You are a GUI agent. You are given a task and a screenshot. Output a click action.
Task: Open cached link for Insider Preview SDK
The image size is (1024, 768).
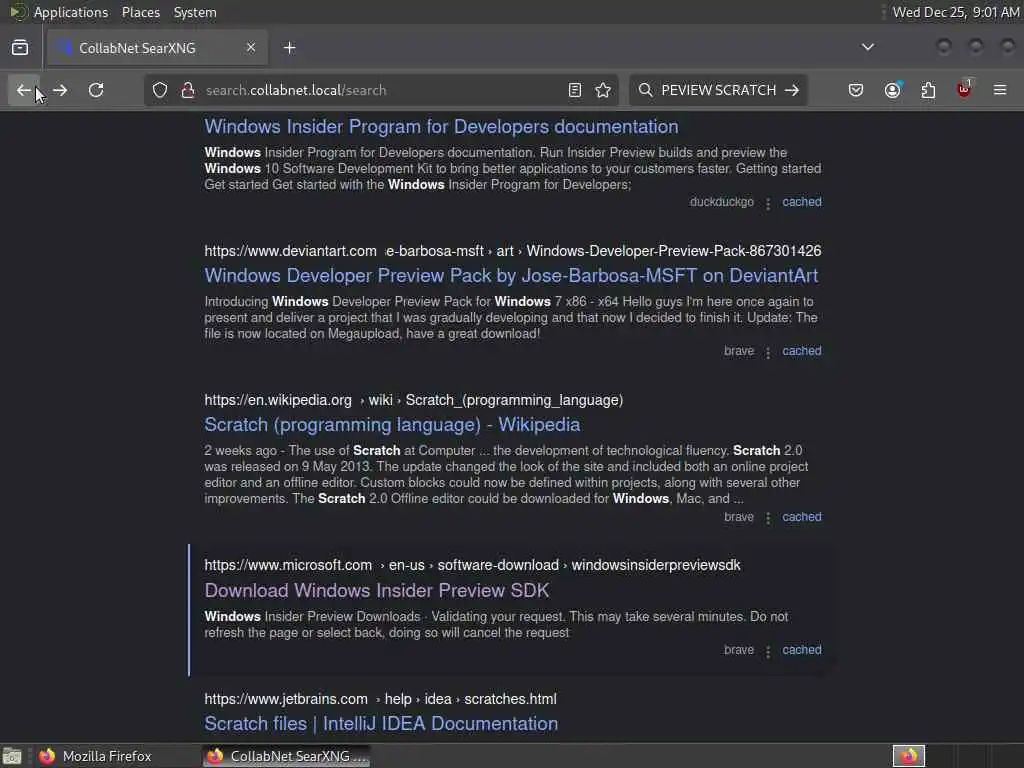[802, 650]
